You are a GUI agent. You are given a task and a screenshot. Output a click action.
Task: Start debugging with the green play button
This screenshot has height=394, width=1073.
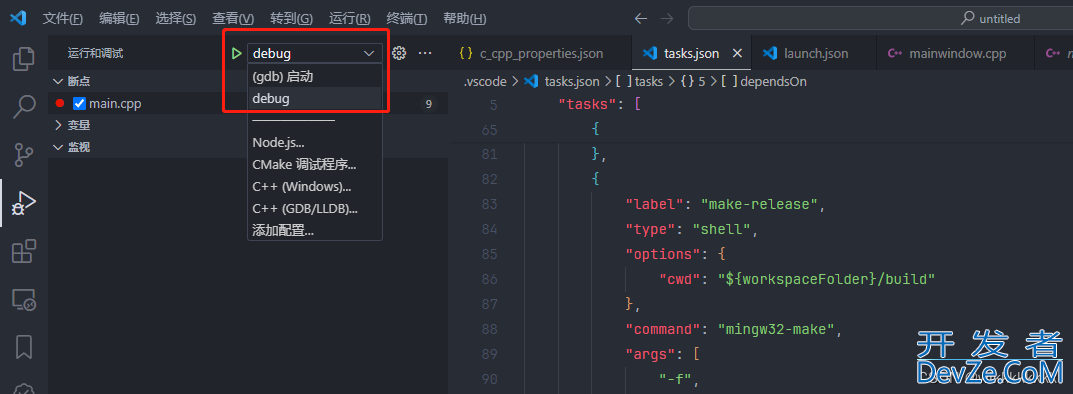coord(237,53)
